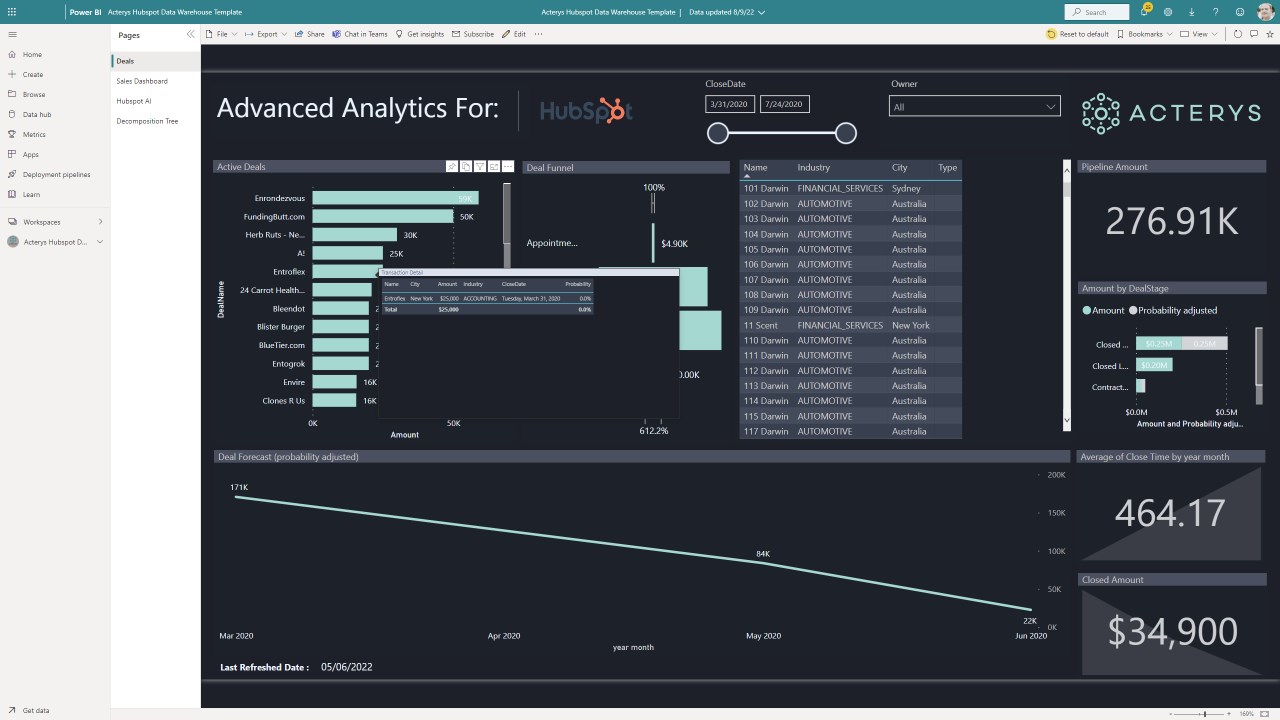Open the user profile avatar
1280x720 pixels.
pos(1265,12)
